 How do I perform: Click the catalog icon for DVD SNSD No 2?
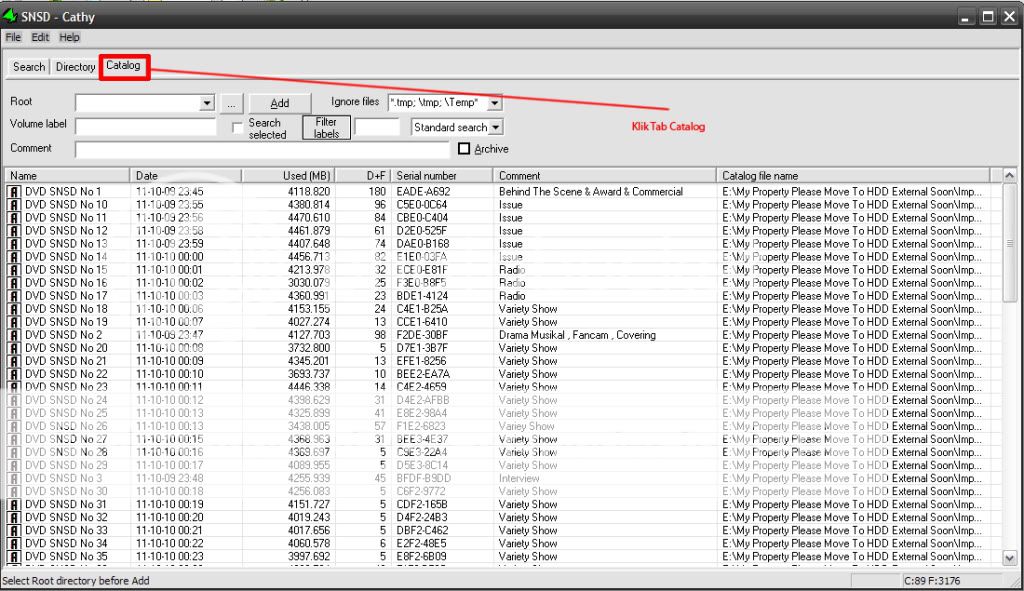point(14,336)
